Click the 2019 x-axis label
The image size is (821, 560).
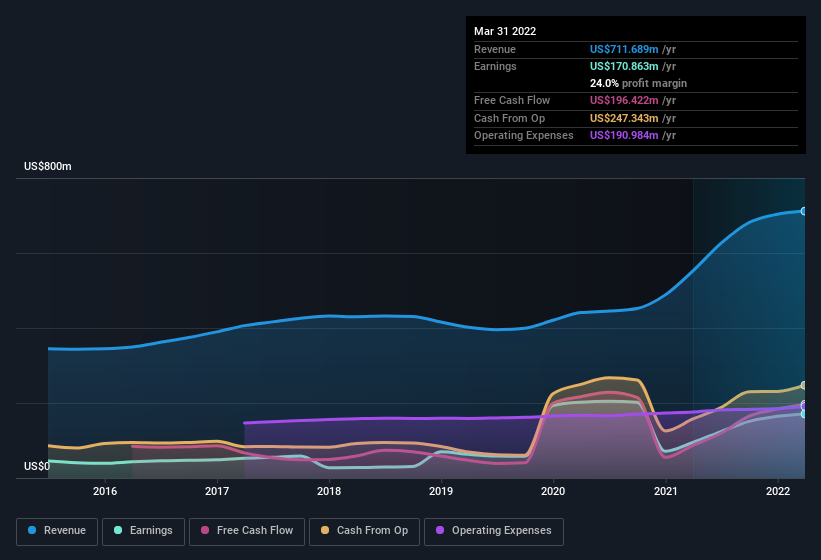tap(441, 491)
